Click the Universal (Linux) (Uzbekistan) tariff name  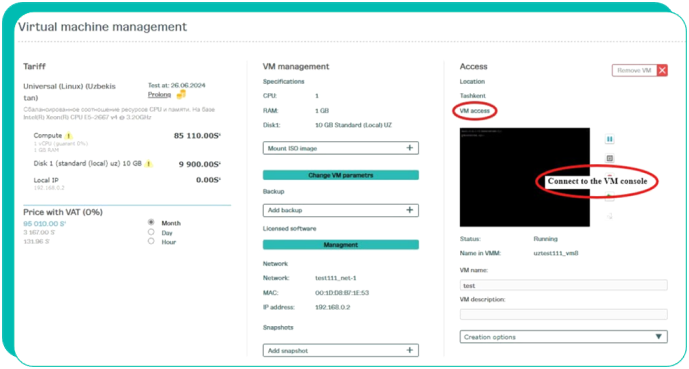pyautogui.click(x=69, y=92)
